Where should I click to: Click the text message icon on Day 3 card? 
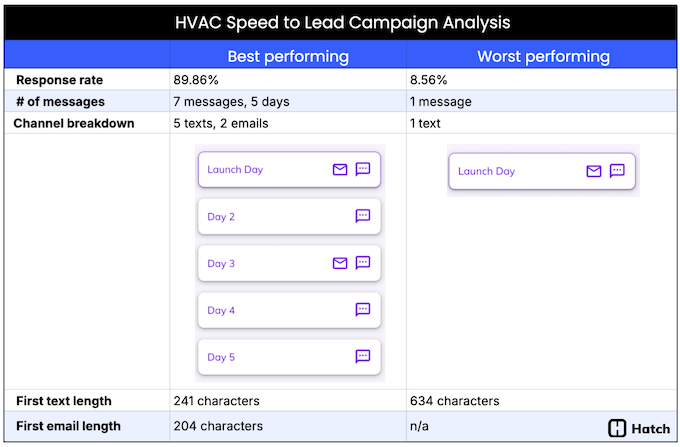tap(363, 263)
